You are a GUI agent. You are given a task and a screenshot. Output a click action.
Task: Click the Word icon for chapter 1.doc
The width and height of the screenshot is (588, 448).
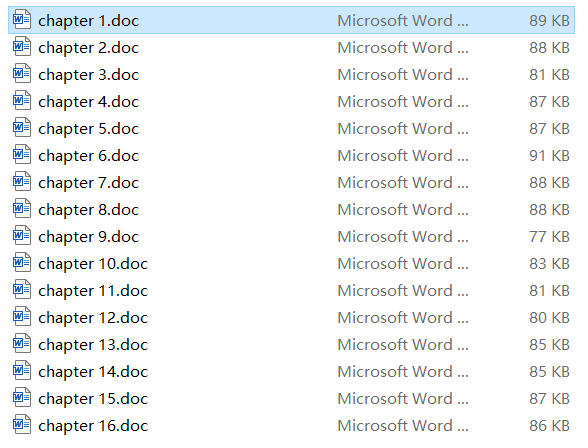click(x=22, y=19)
